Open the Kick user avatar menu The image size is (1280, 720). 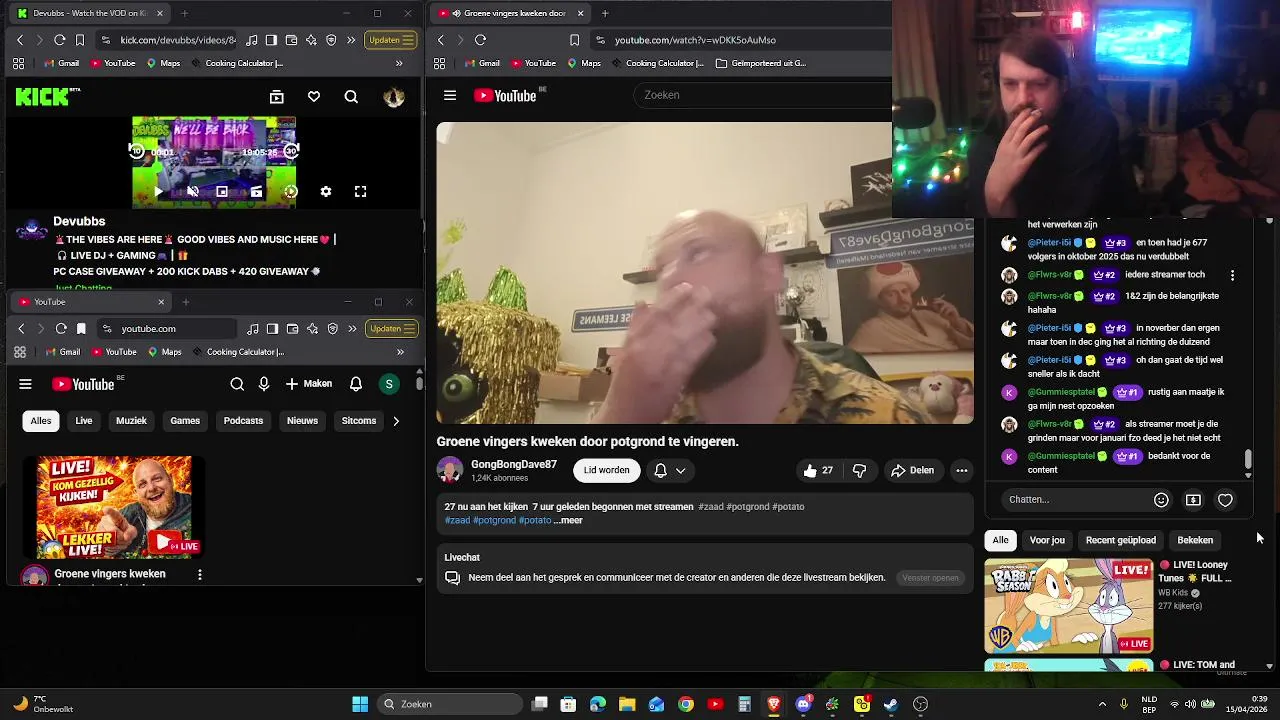click(394, 97)
